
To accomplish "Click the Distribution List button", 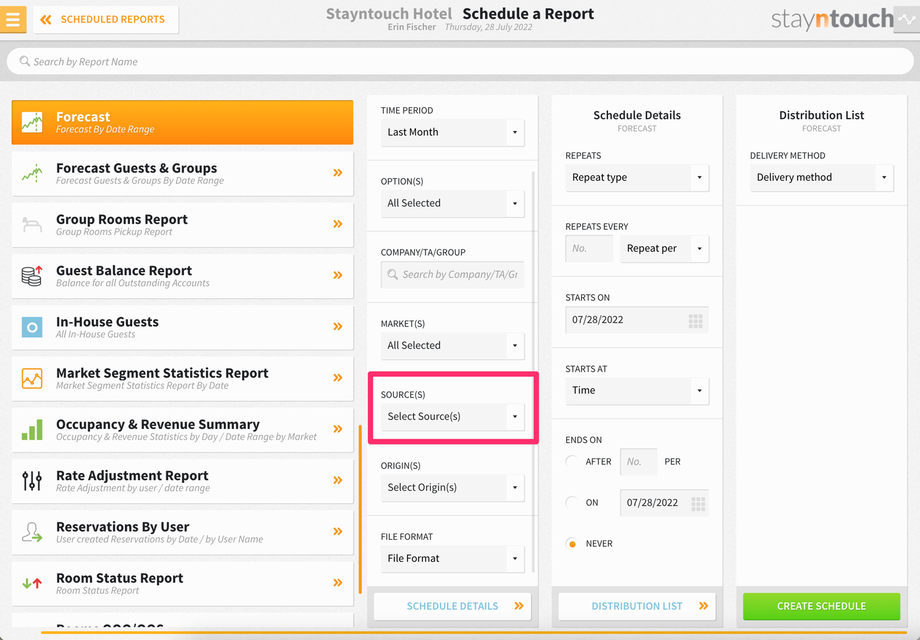I will point(637,606).
